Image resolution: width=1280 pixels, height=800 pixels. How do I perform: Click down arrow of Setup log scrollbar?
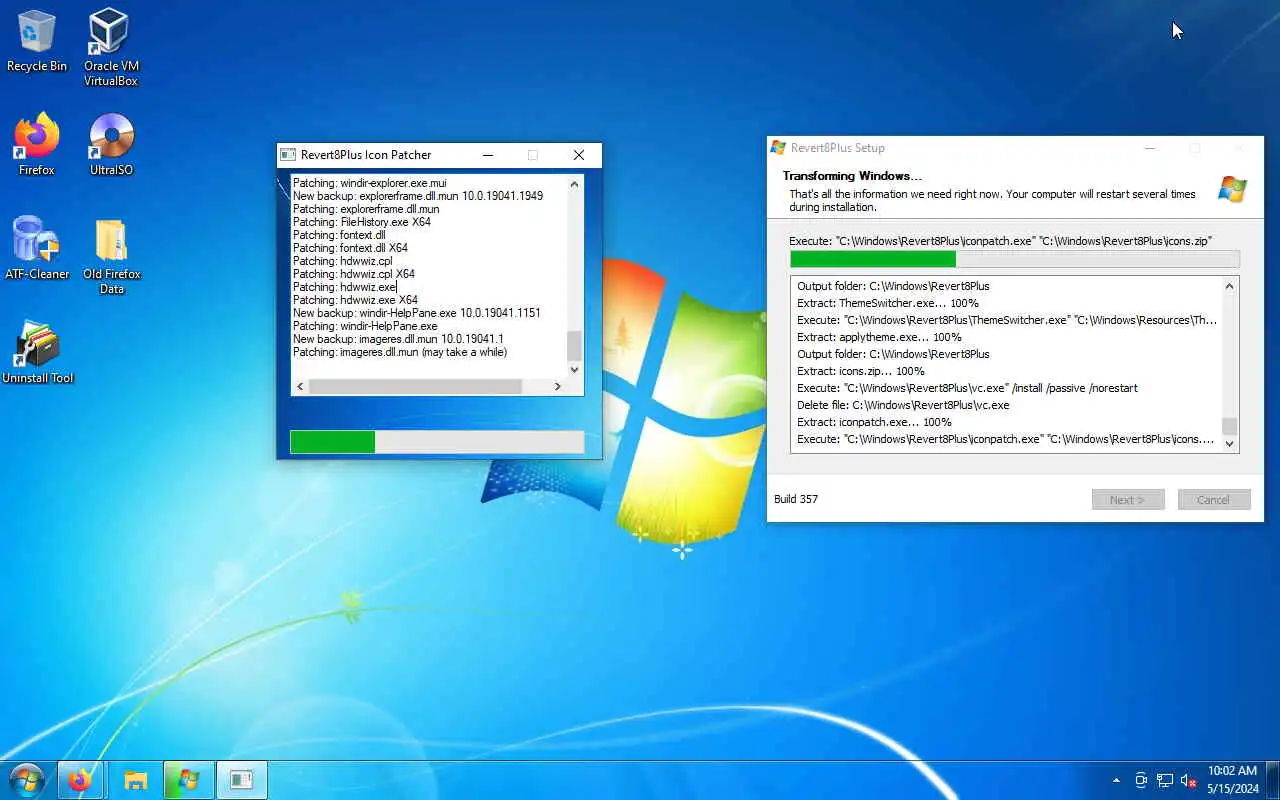click(1230, 444)
